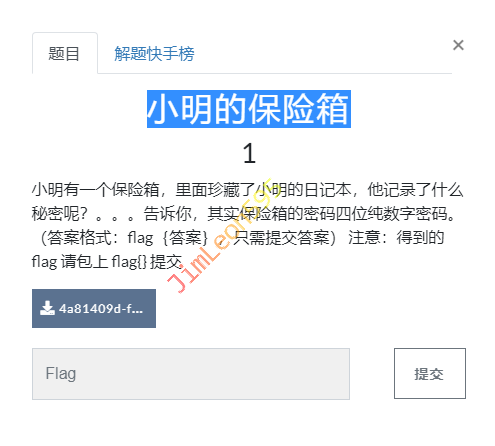Click the last description line starting flag 请包上
The height and width of the screenshot is (446, 495).
pyautogui.click(x=107, y=262)
